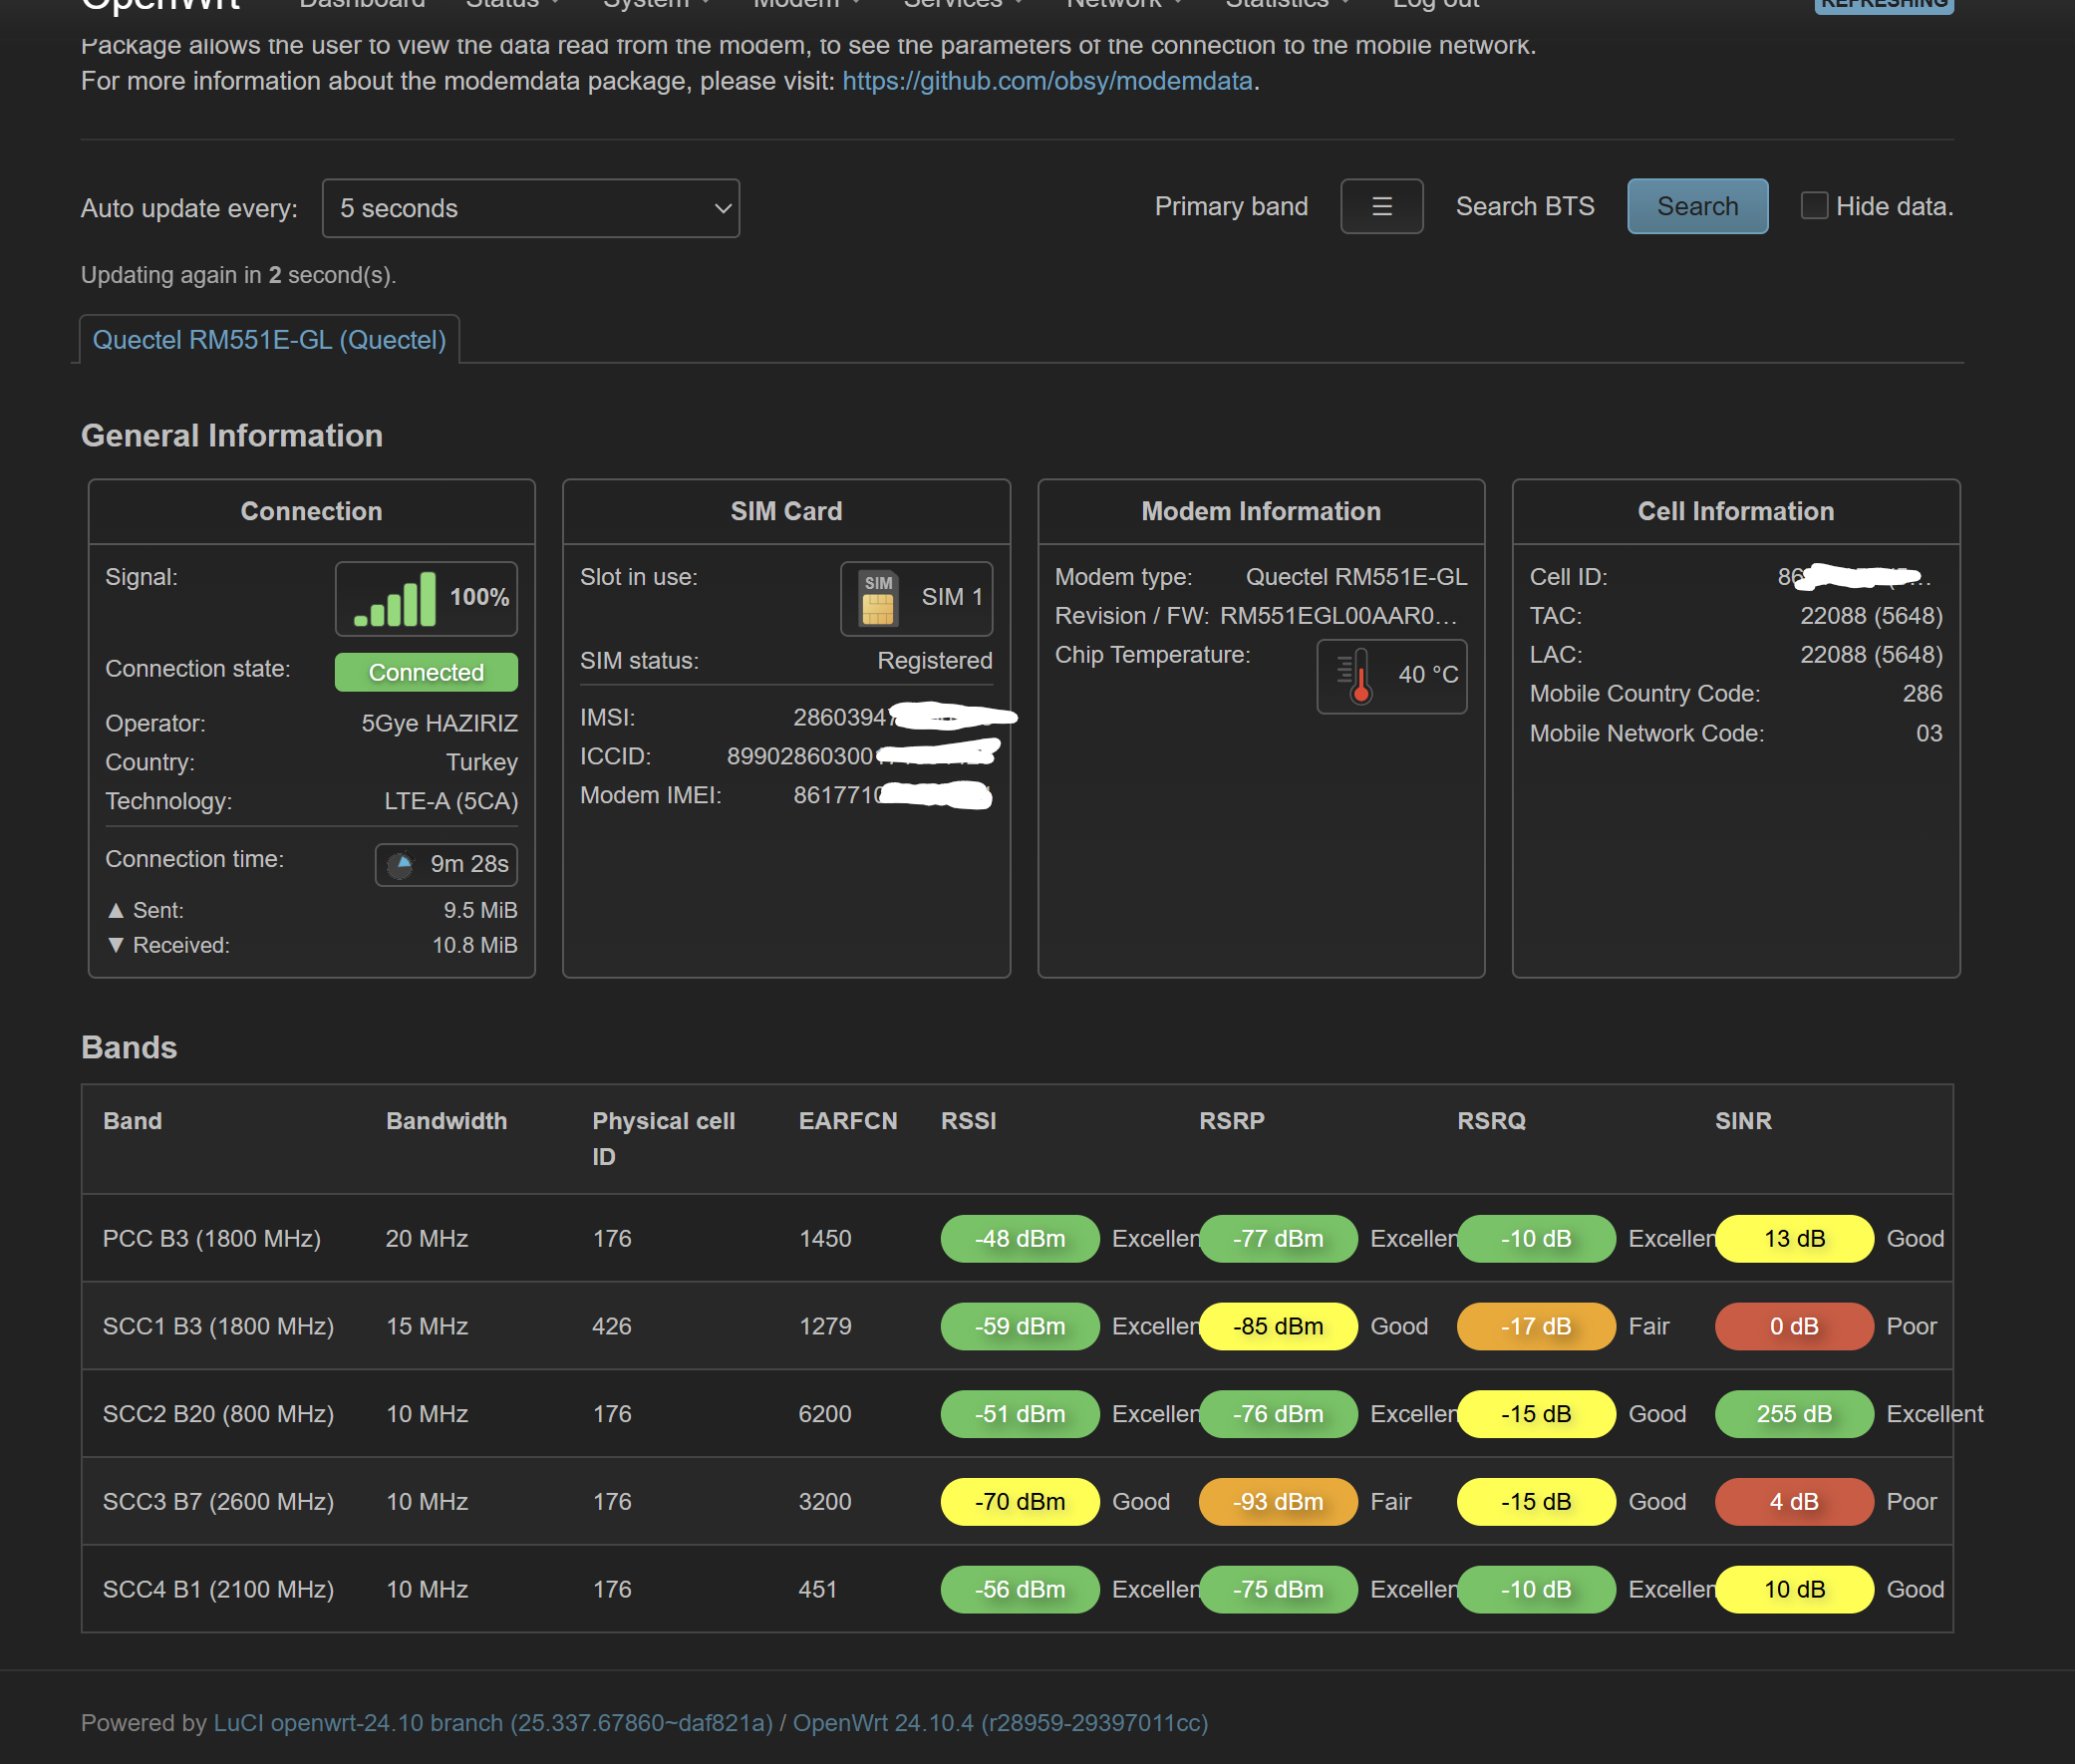Click the Received download arrow icon
The width and height of the screenshot is (2075, 1764).
click(116, 945)
